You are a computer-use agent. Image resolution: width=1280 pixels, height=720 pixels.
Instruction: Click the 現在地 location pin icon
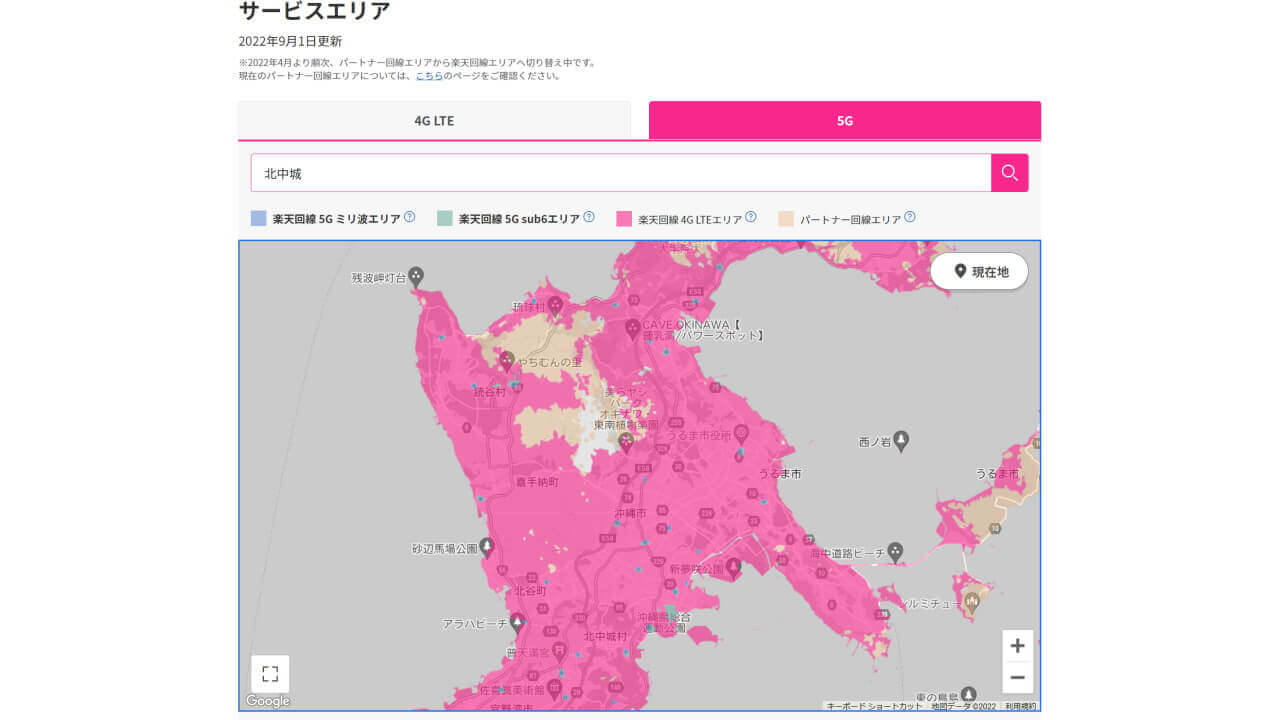[958, 270]
